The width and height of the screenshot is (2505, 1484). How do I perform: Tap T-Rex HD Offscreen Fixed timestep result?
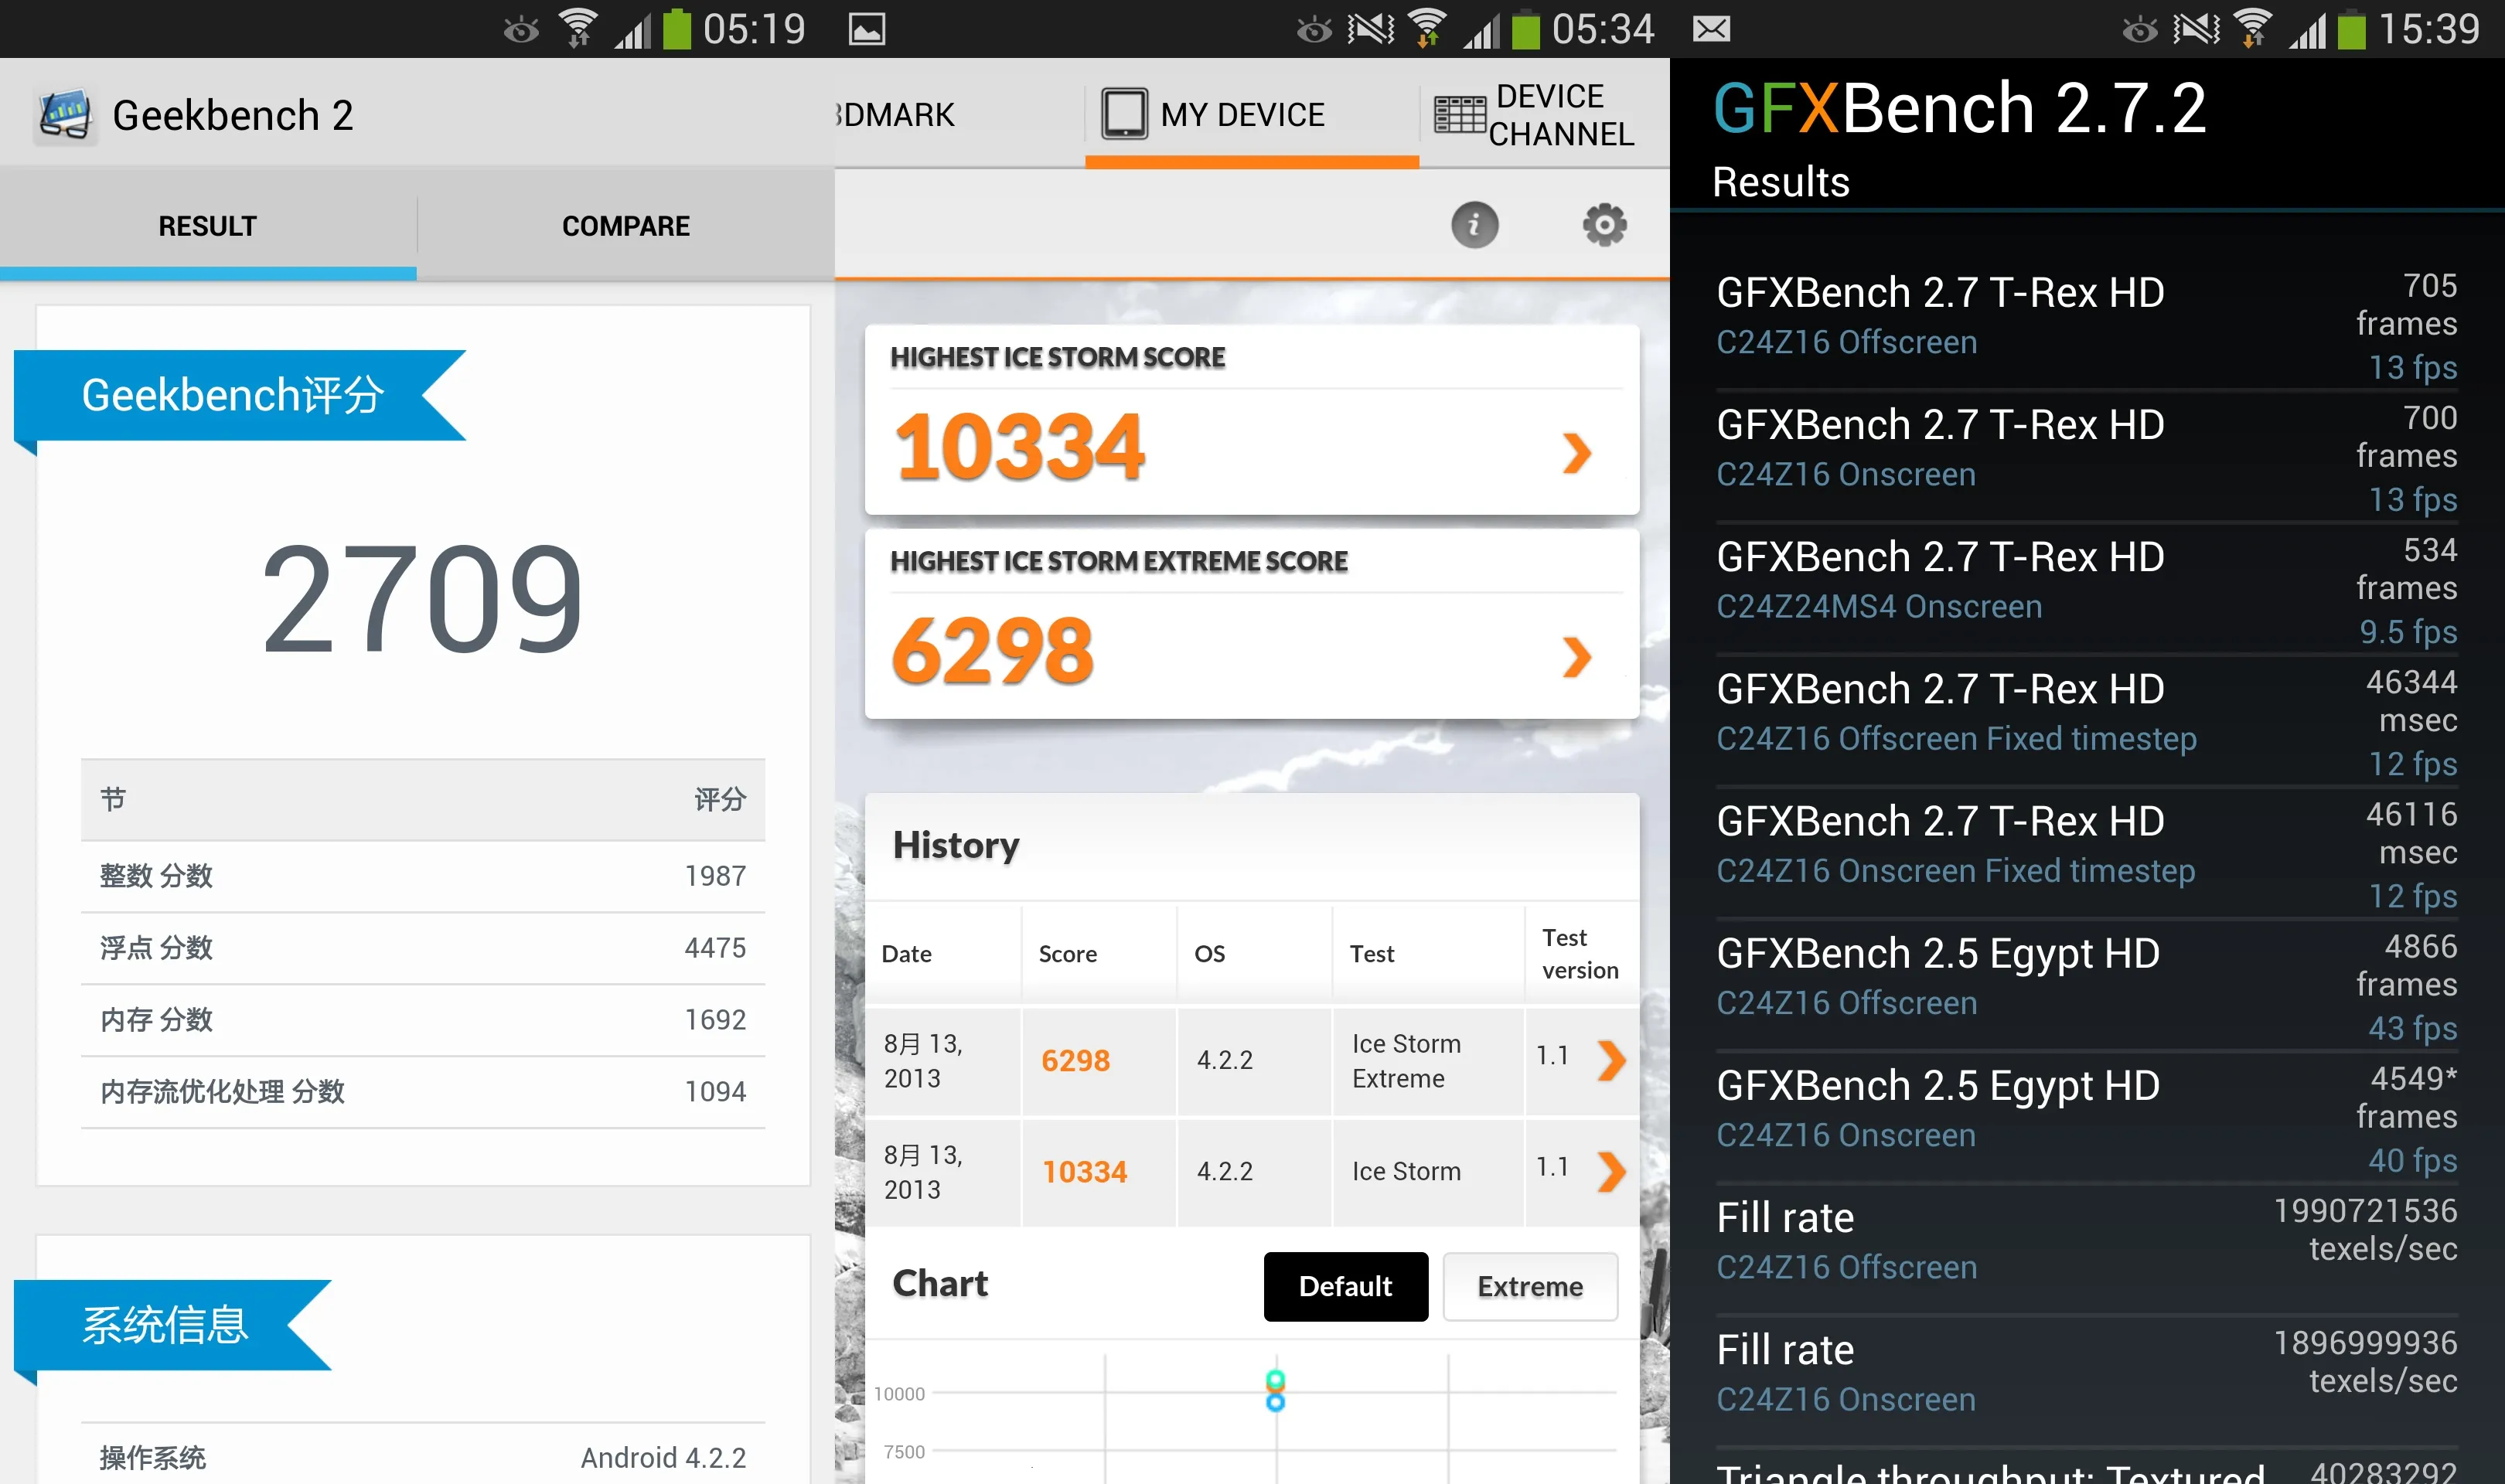(x=2086, y=721)
